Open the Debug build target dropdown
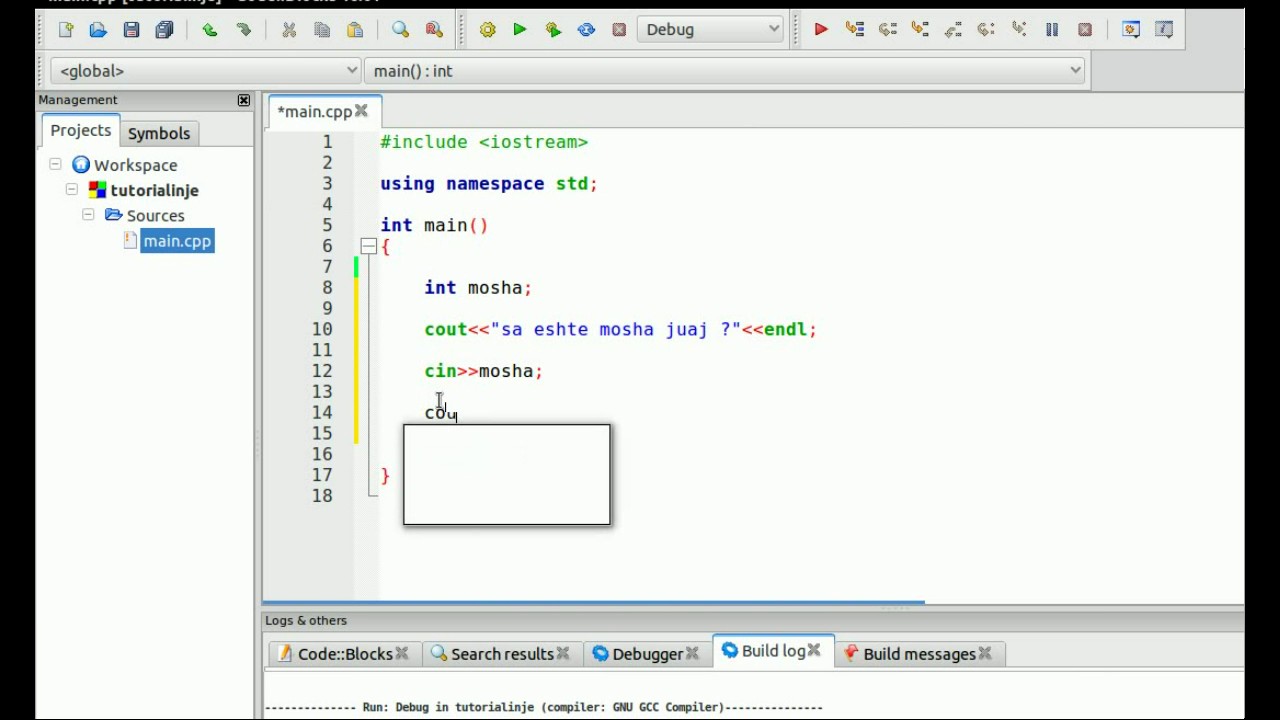 click(x=711, y=30)
